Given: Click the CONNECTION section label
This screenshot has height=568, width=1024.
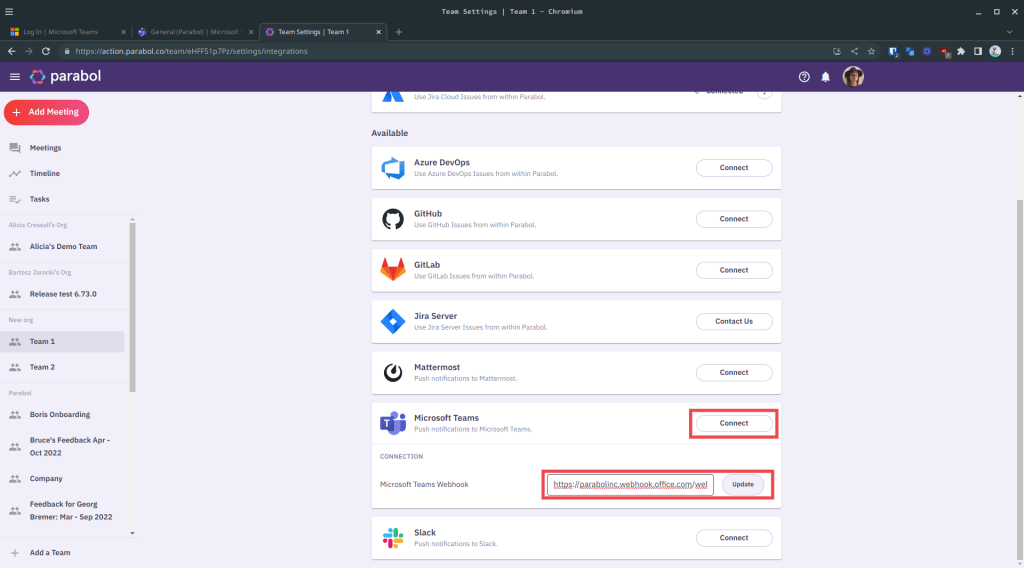Looking at the screenshot, I should pos(401,456).
